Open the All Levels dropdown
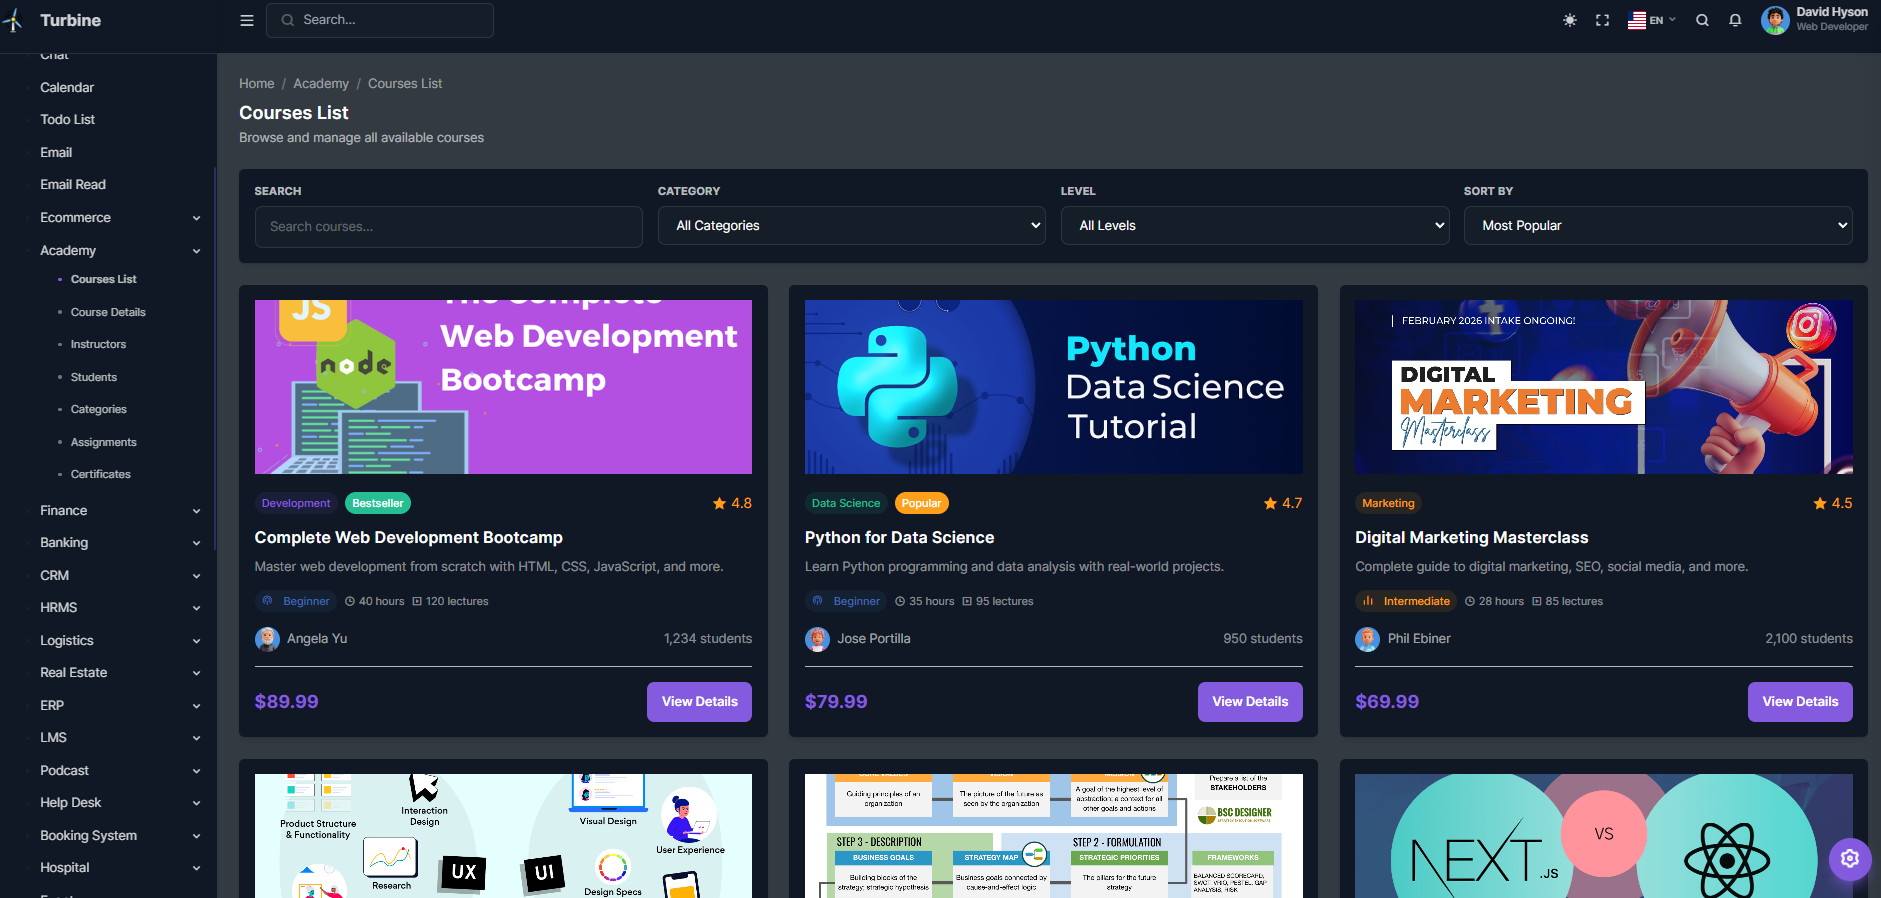The height and width of the screenshot is (898, 1881). click(x=1255, y=226)
